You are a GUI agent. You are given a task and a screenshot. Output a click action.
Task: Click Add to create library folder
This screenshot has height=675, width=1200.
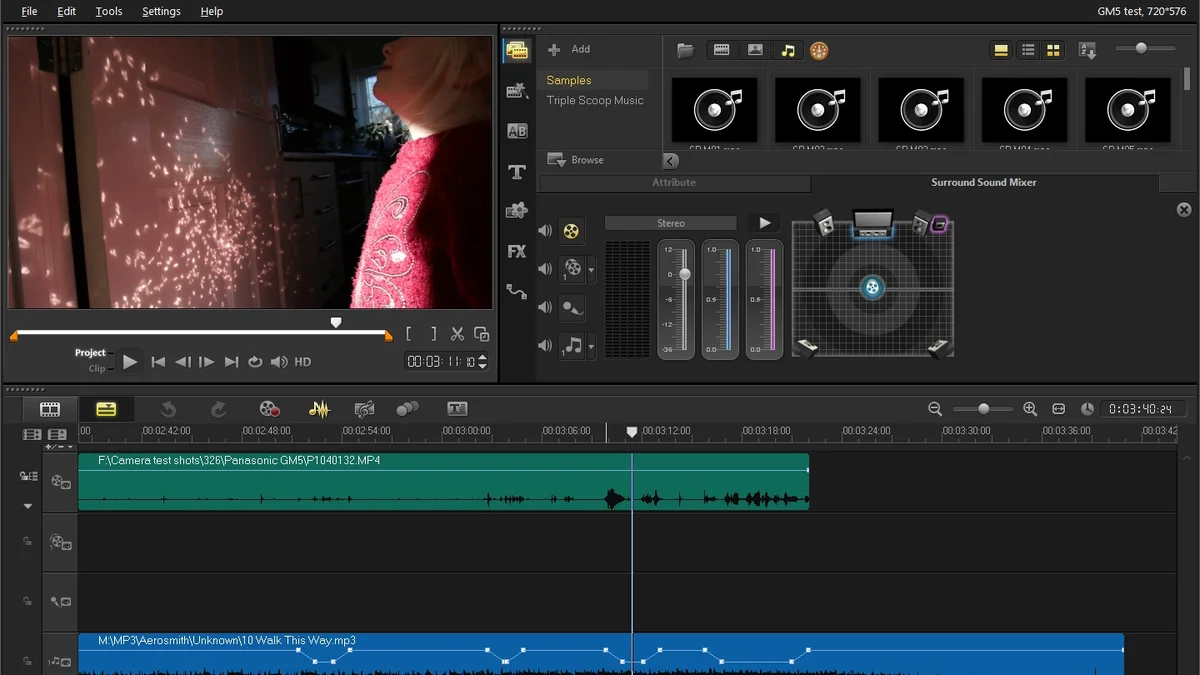pyautogui.click(x=570, y=49)
